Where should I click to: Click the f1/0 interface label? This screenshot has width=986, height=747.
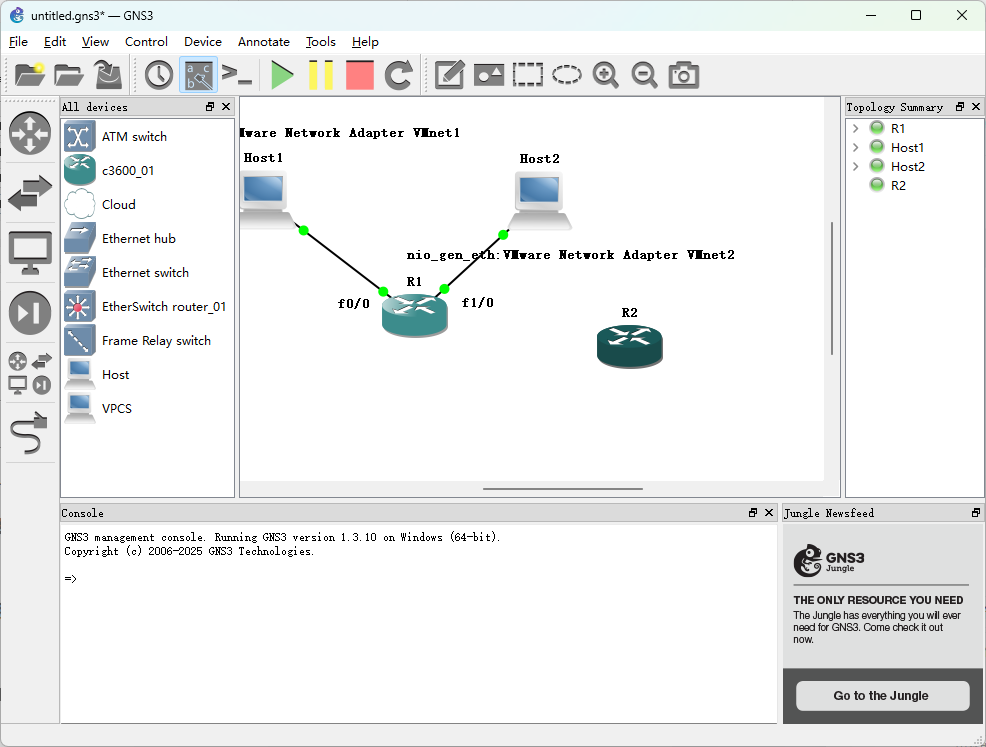click(477, 302)
